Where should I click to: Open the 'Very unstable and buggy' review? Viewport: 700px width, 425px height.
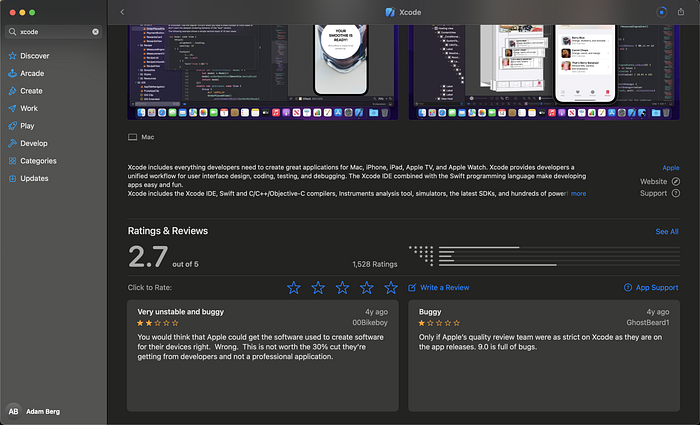[263, 356]
